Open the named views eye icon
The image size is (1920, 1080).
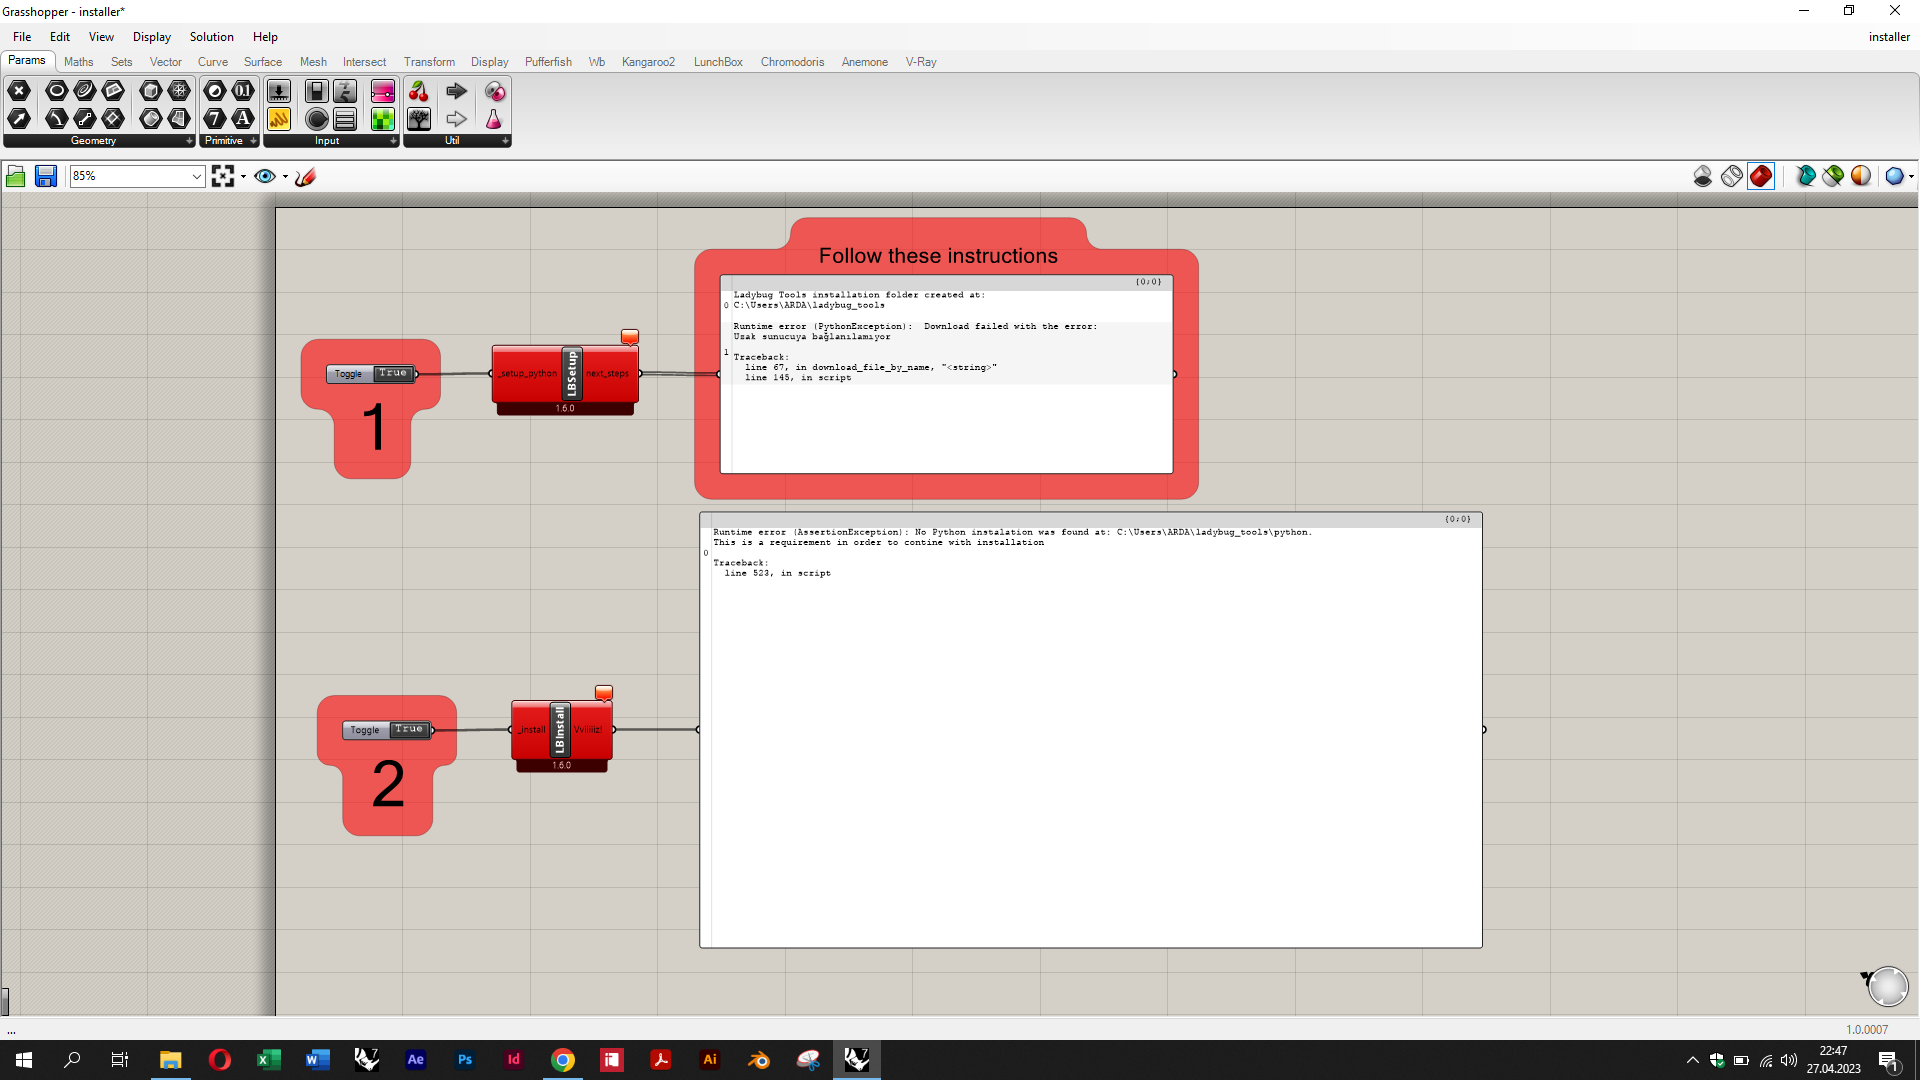[x=265, y=176]
